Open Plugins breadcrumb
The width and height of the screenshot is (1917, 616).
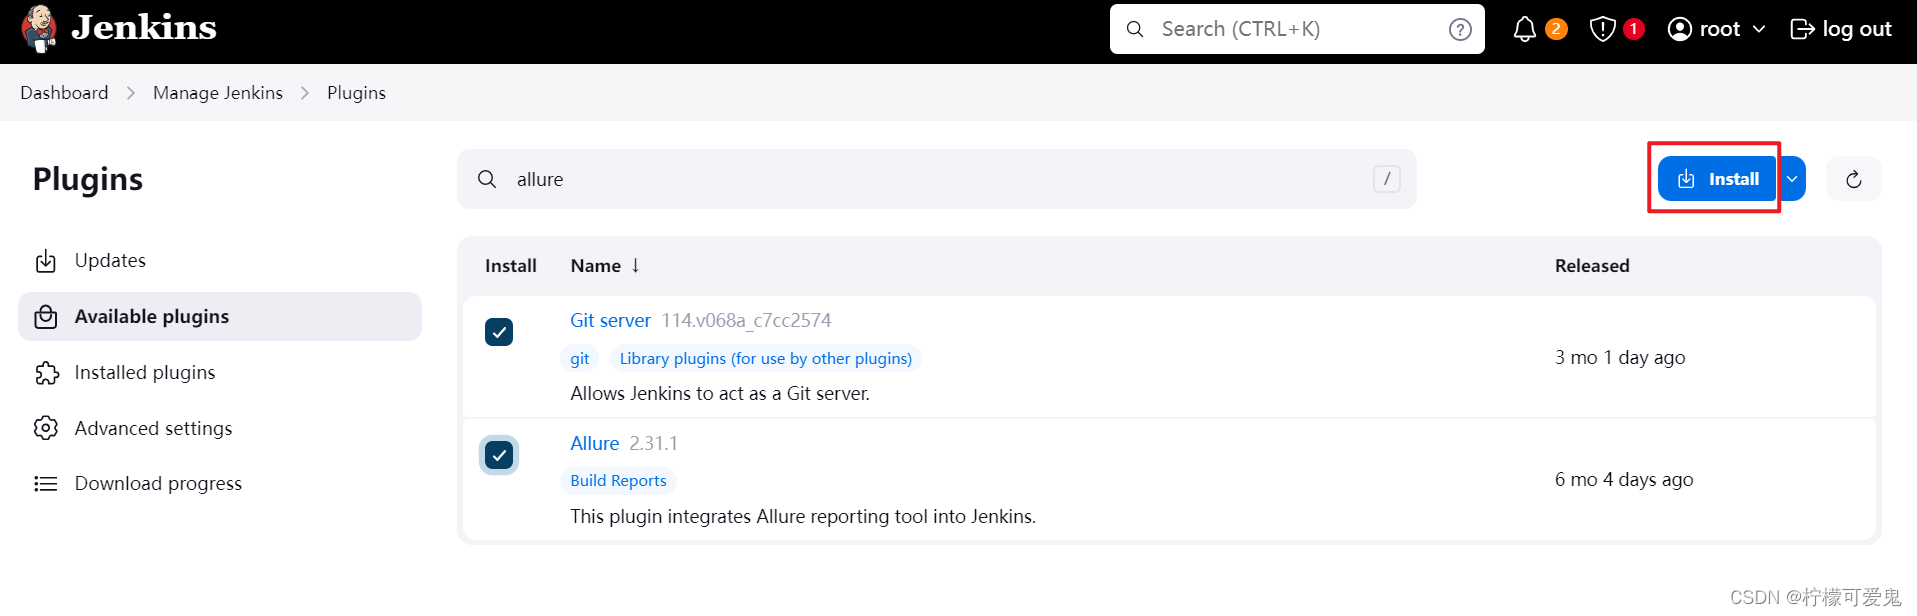(356, 92)
